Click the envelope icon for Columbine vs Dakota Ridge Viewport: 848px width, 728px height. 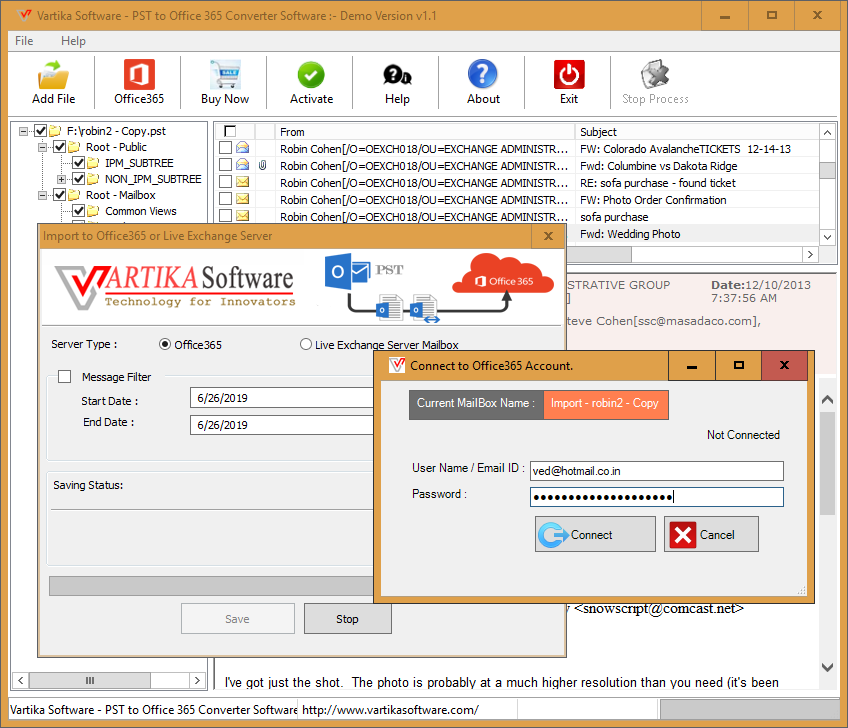coord(243,164)
